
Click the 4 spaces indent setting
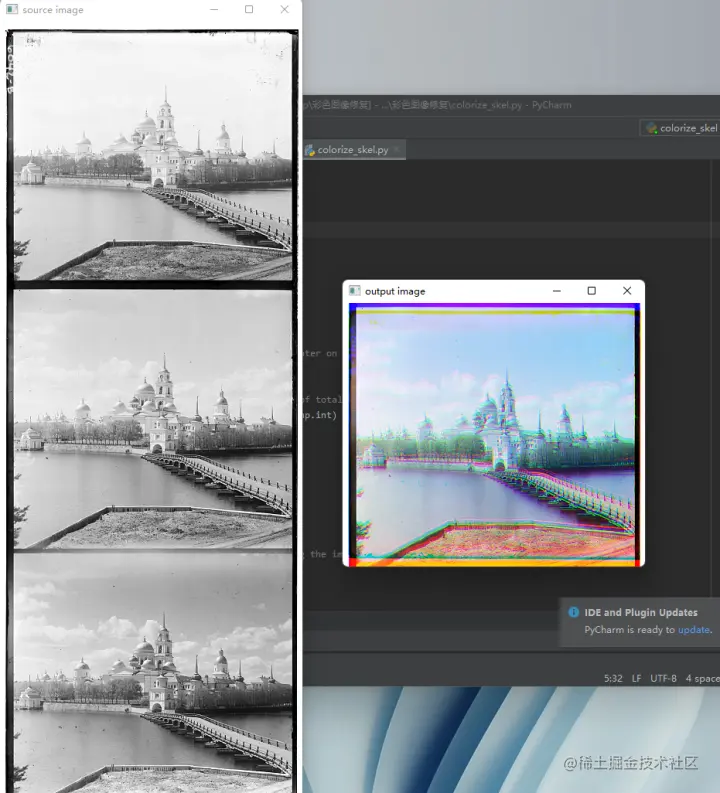702,678
